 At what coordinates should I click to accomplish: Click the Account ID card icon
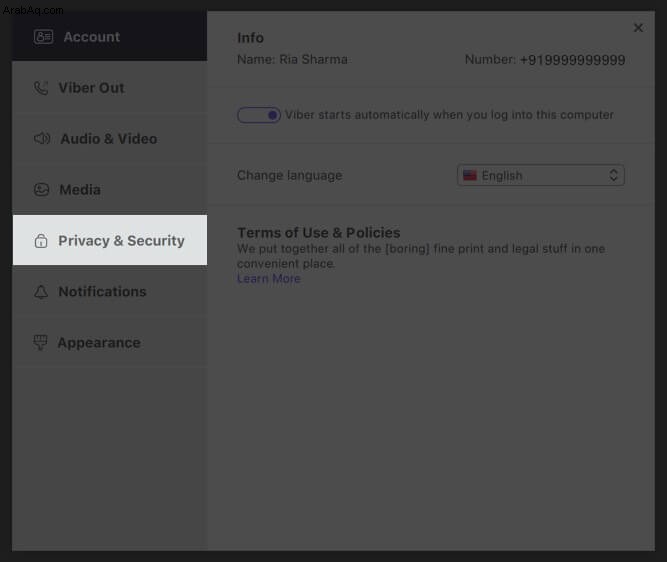[43, 37]
